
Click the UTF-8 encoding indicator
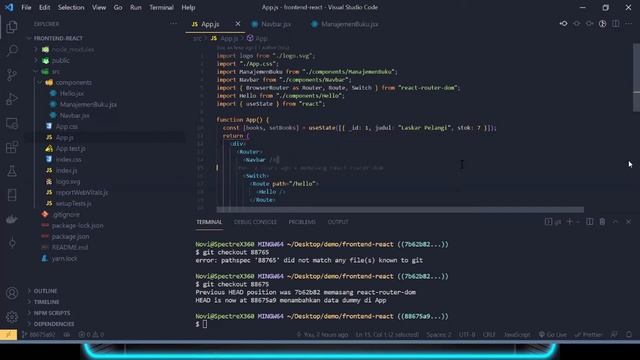[467, 334]
